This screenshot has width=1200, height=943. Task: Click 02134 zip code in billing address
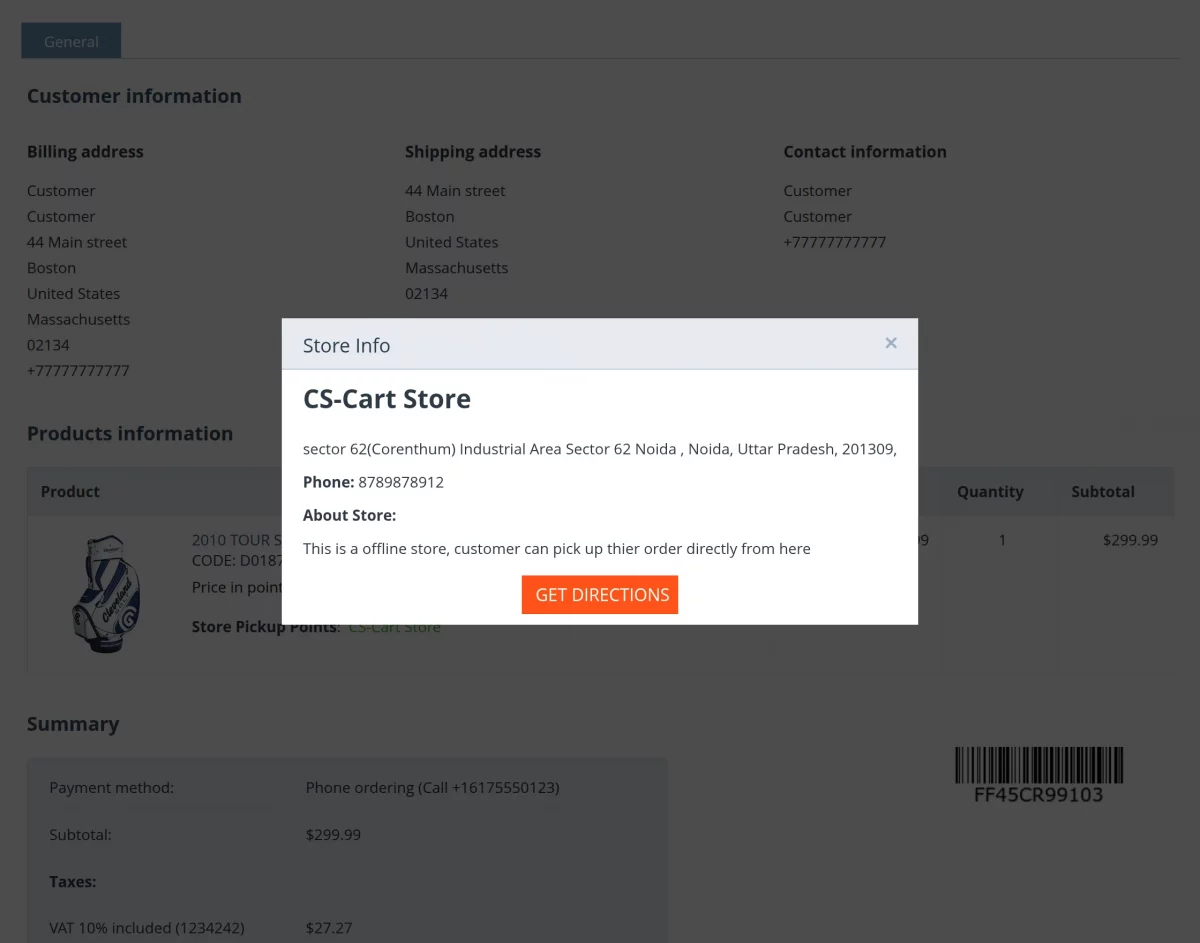pos(48,345)
